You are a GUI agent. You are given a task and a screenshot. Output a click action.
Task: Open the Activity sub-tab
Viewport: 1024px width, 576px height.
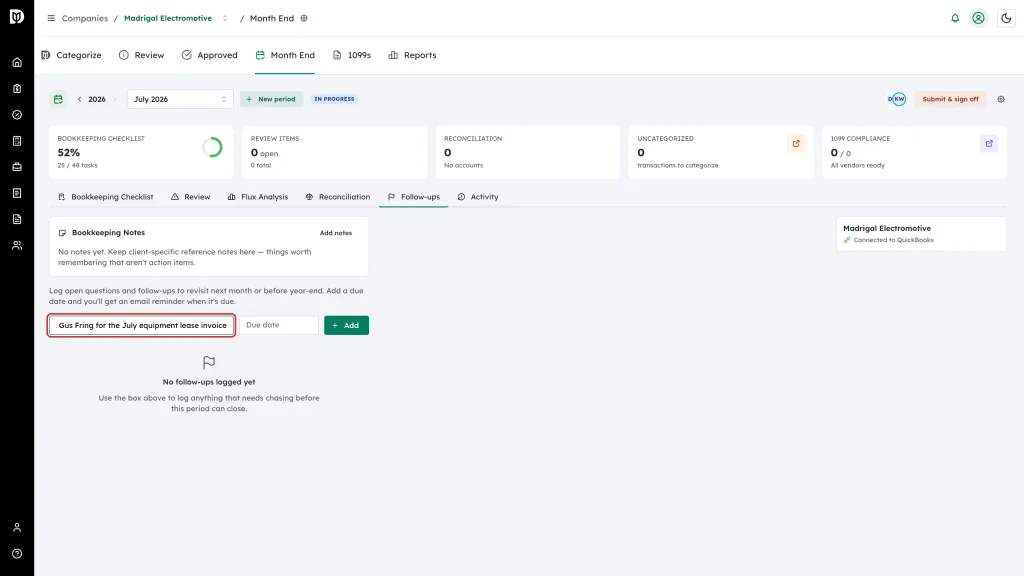point(478,197)
